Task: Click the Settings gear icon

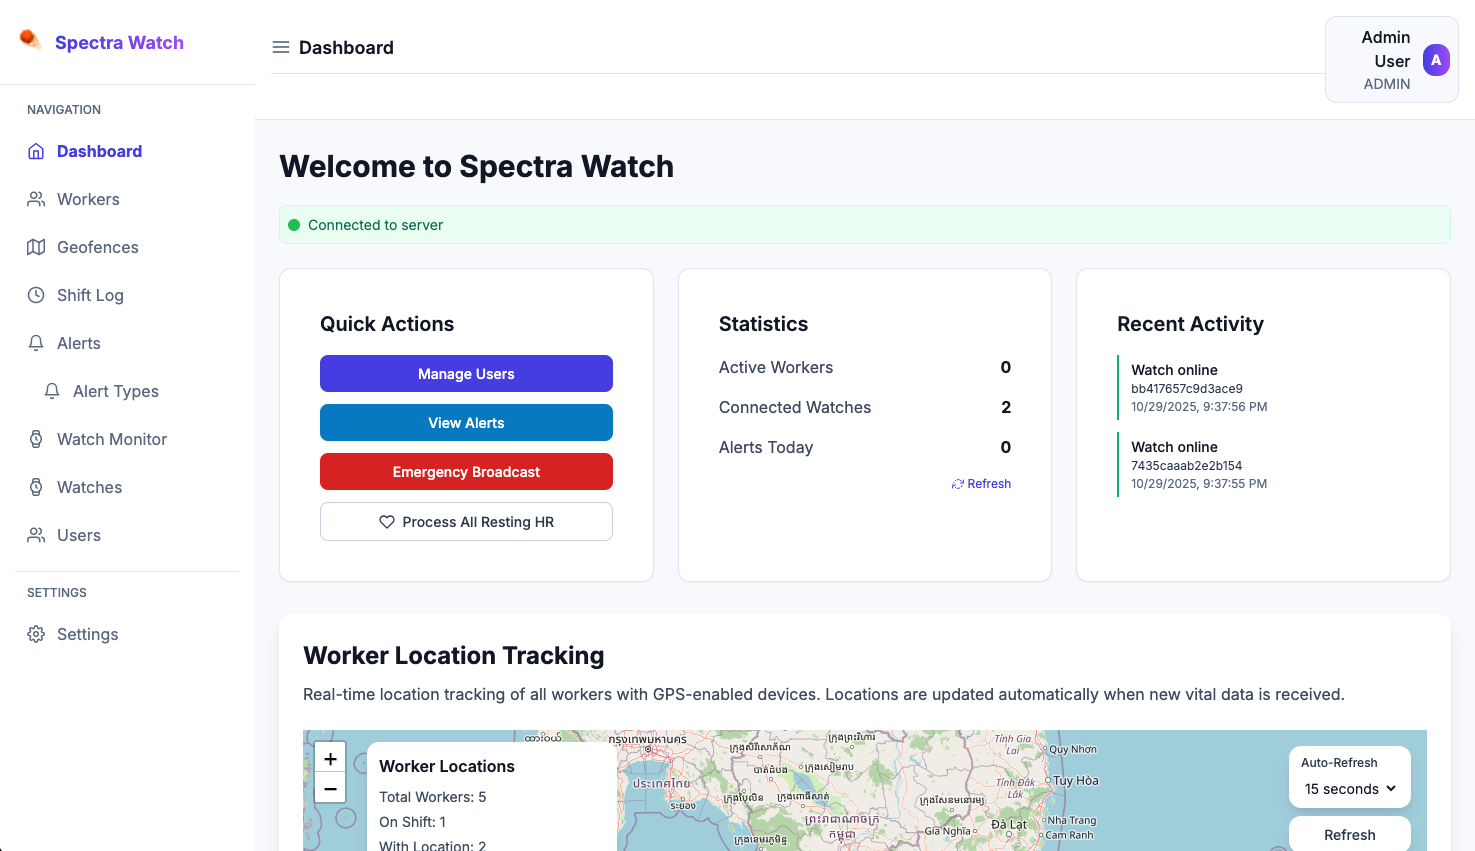Action: pyautogui.click(x=35, y=634)
